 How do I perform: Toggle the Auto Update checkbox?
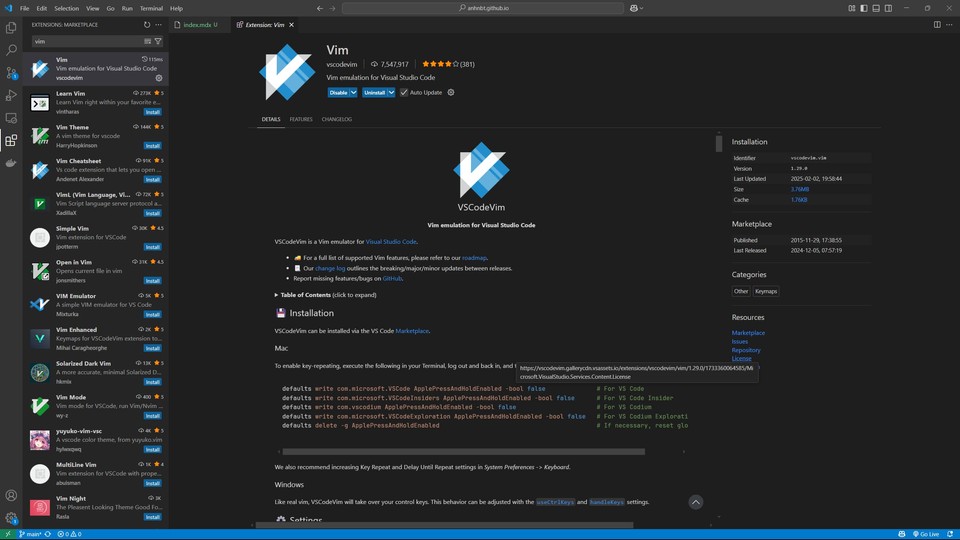tap(404, 92)
